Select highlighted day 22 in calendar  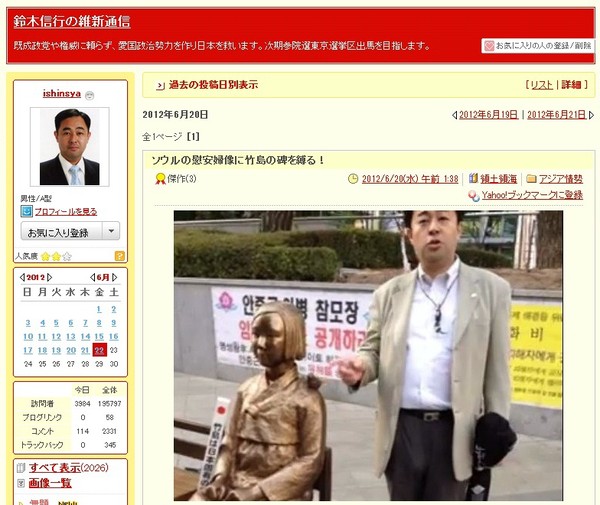(99, 350)
